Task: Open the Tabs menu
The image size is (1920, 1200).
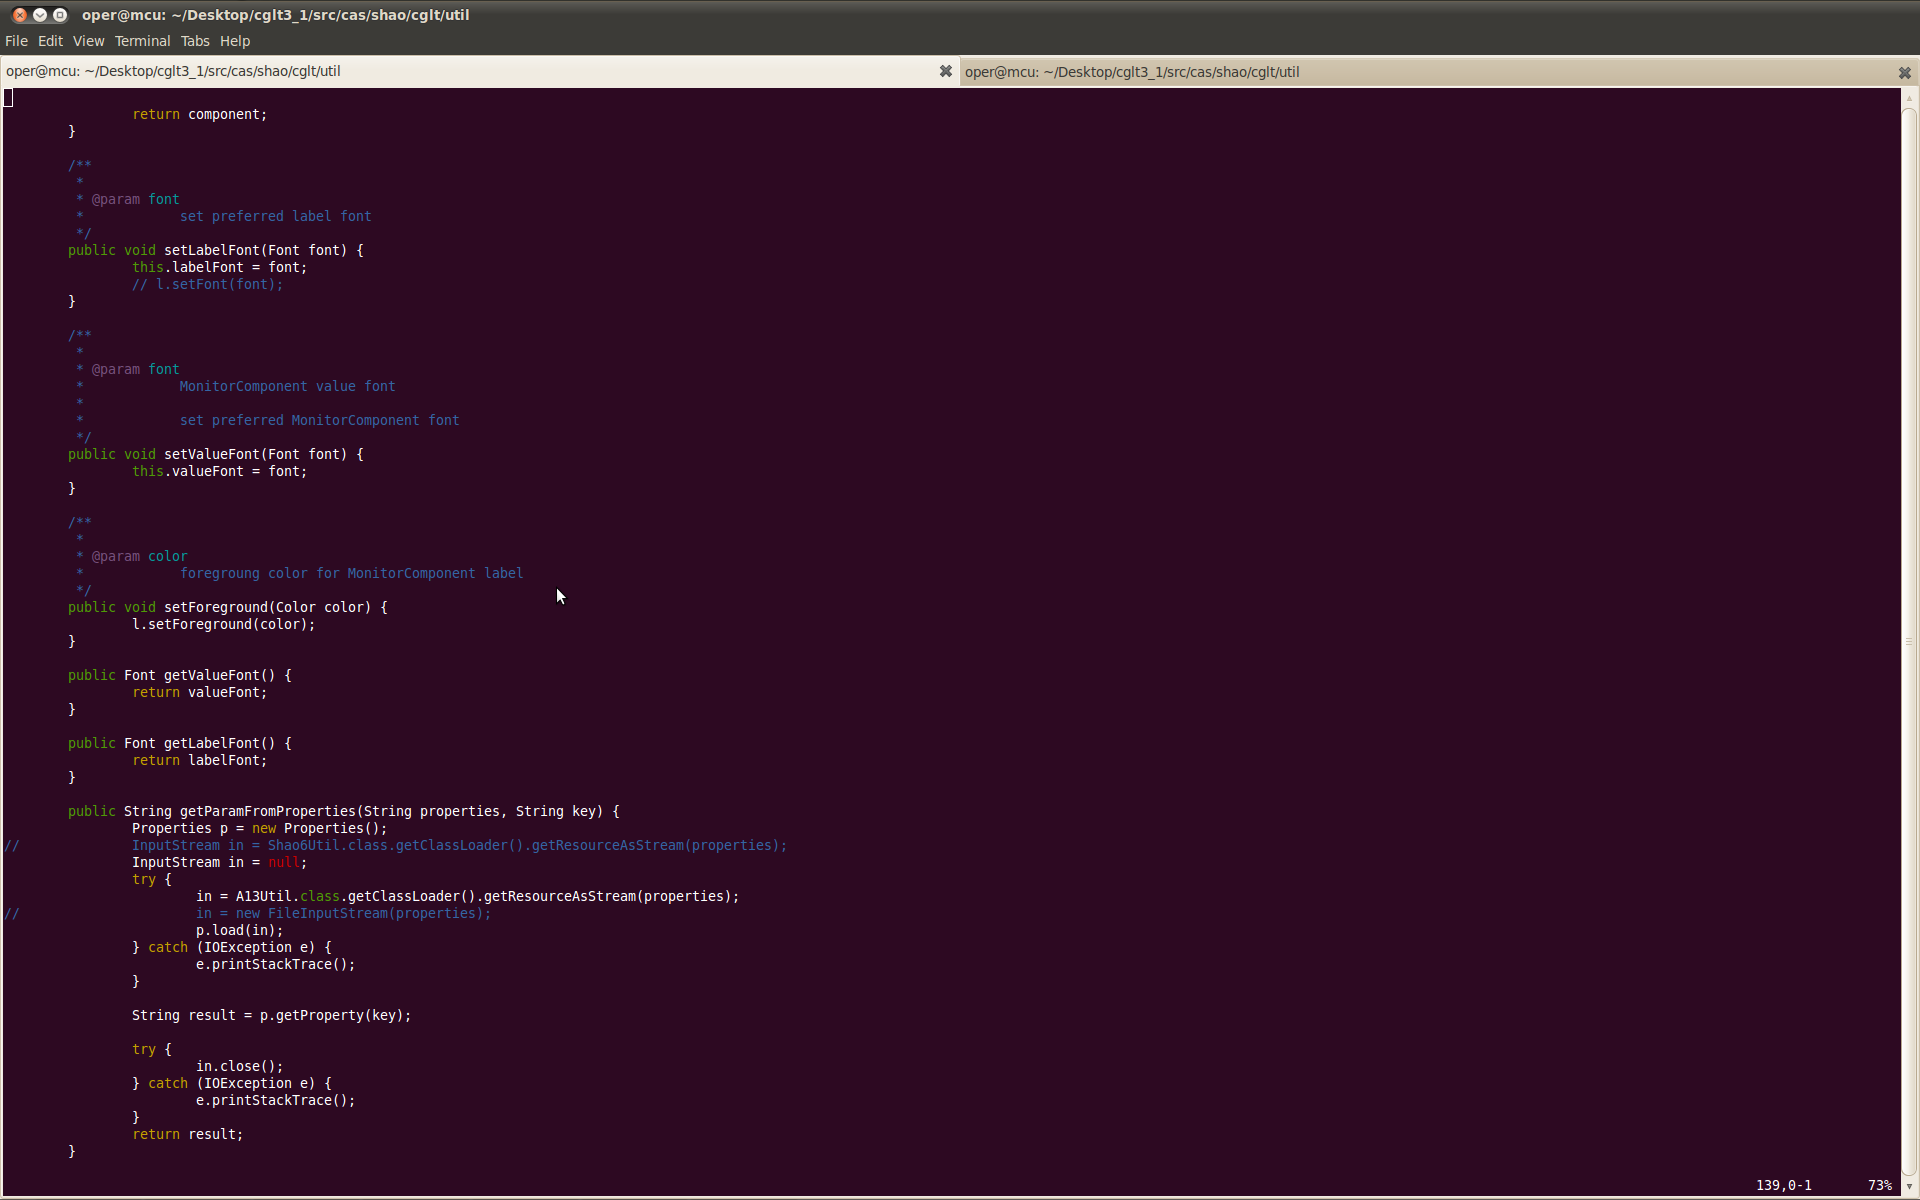Action: pos(195,41)
